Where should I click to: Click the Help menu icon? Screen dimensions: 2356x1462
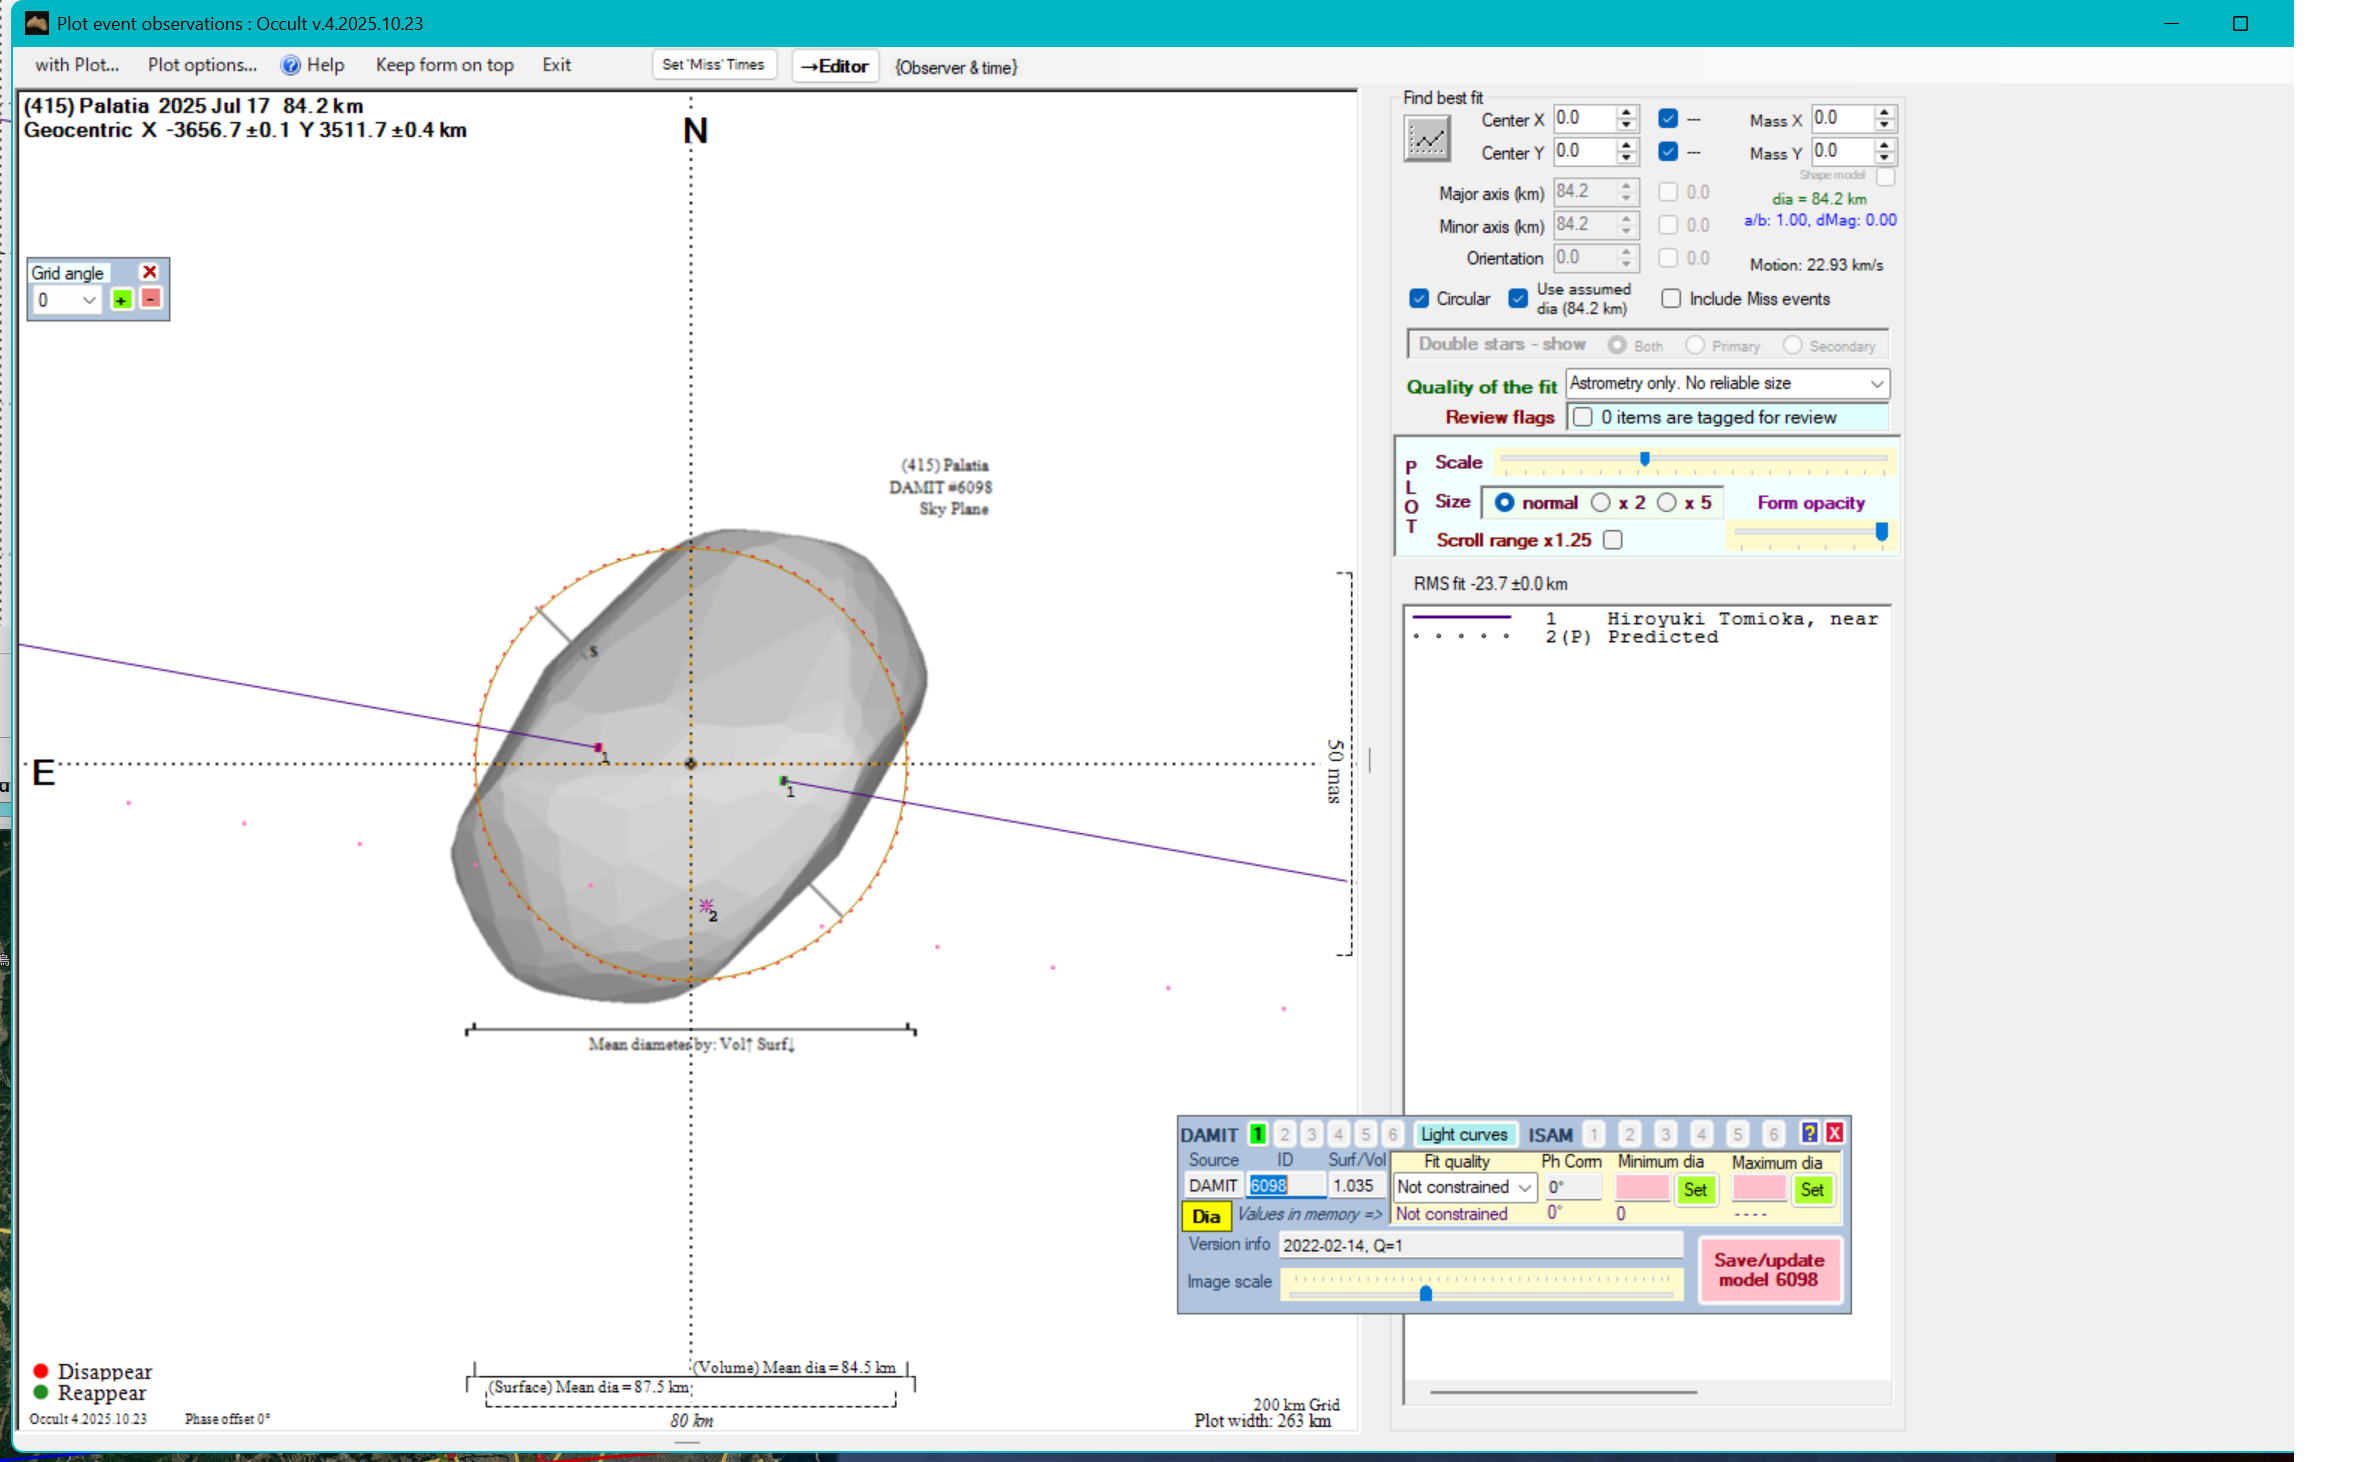tap(290, 65)
